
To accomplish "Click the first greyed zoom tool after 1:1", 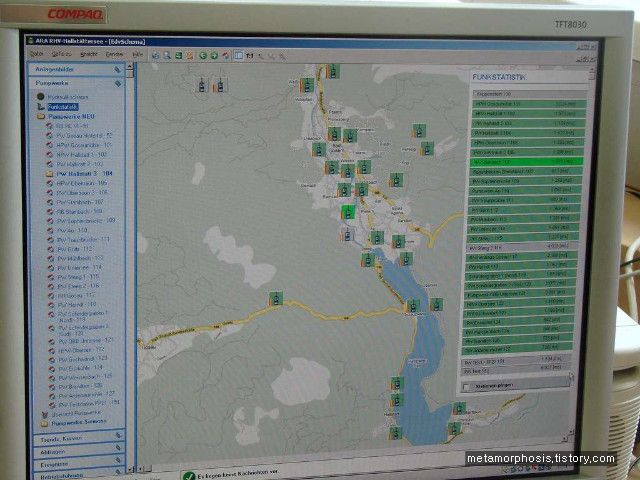I will point(260,56).
